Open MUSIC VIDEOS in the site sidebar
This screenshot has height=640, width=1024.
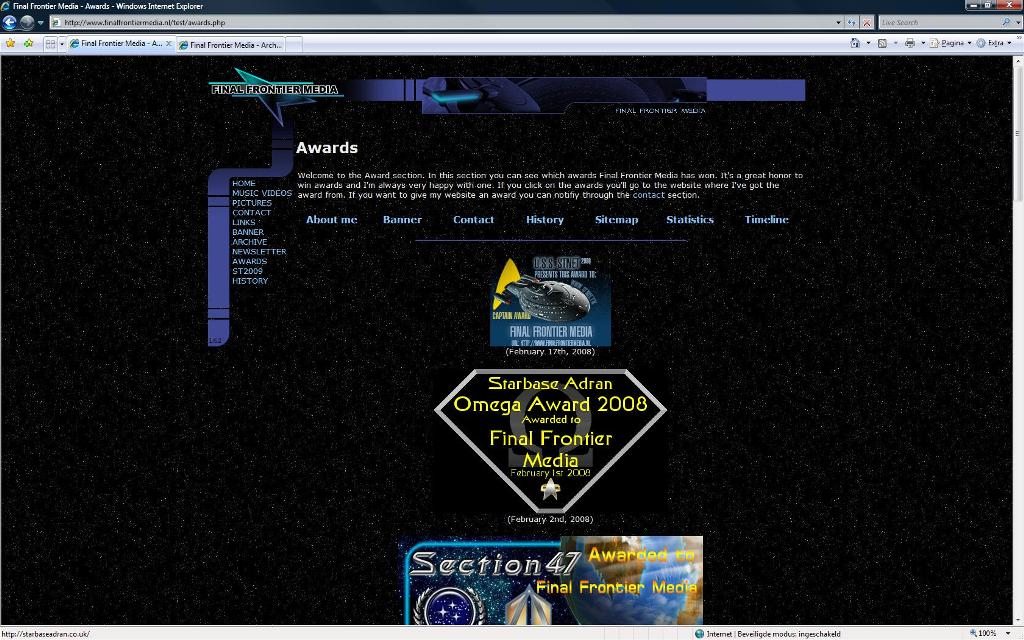(262, 193)
